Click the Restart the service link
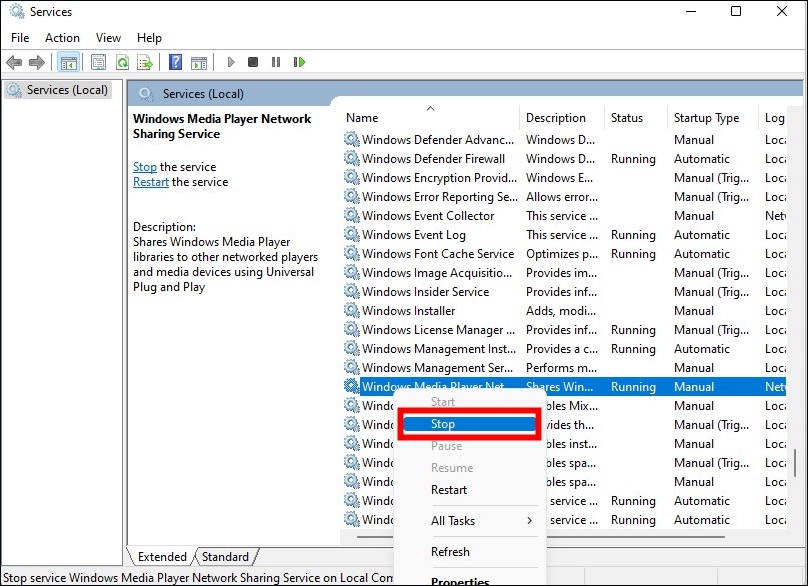Image resolution: width=808 pixels, height=586 pixels. point(150,182)
